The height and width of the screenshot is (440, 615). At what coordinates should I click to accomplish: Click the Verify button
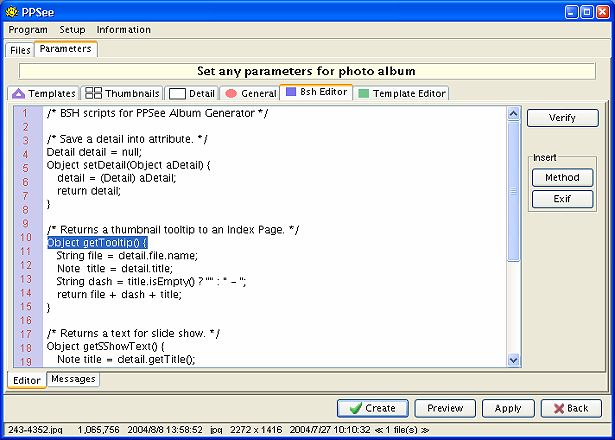click(562, 118)
